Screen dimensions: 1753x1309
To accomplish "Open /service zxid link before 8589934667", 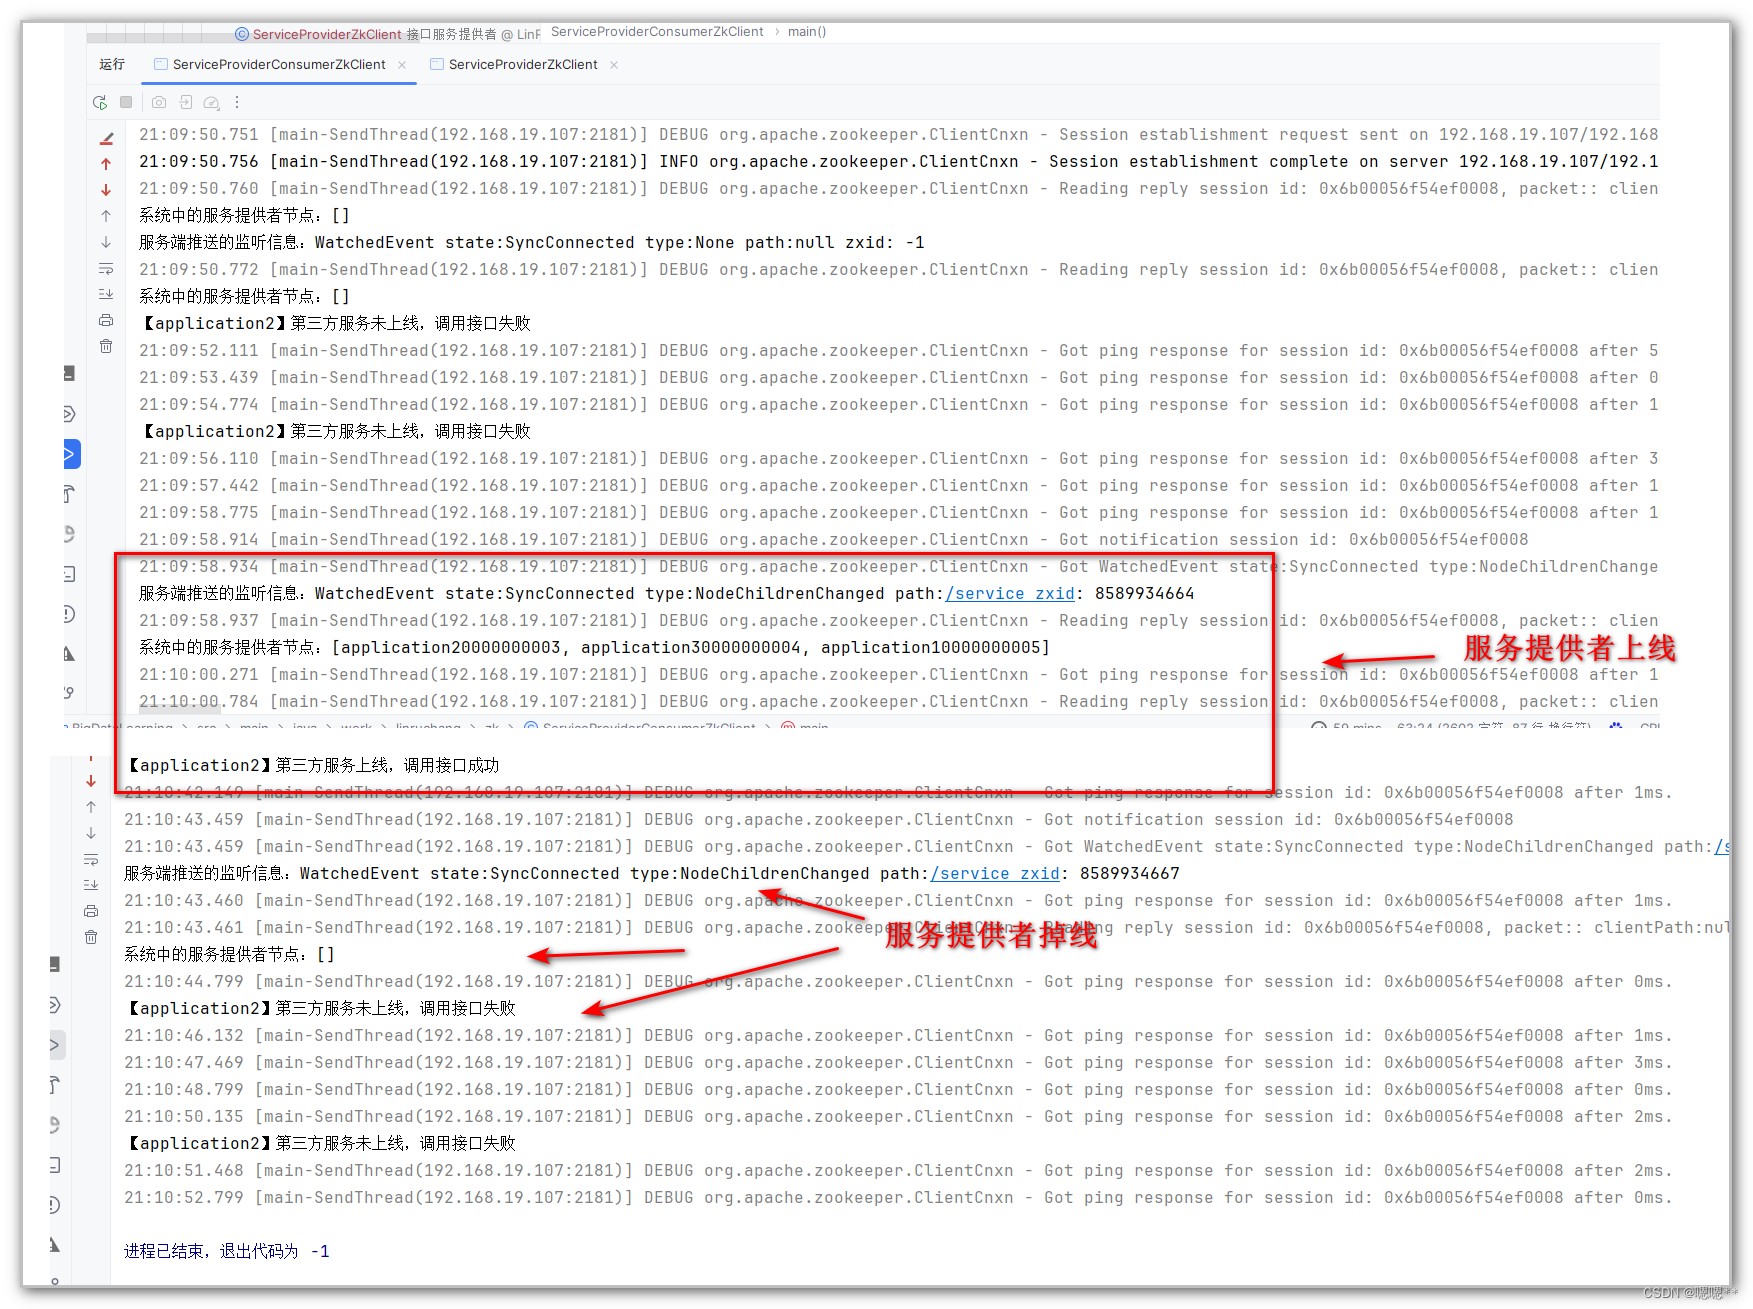I will click(x=995, y=873).
